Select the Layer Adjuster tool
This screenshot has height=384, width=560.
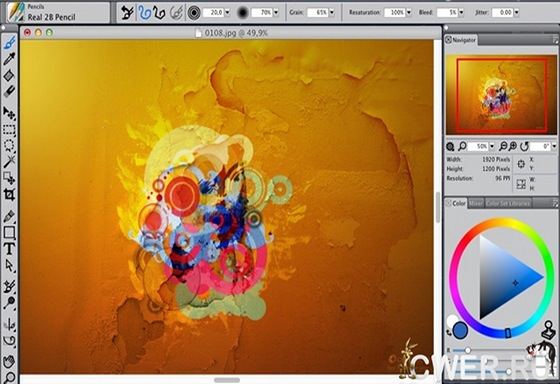coord(9,113)
